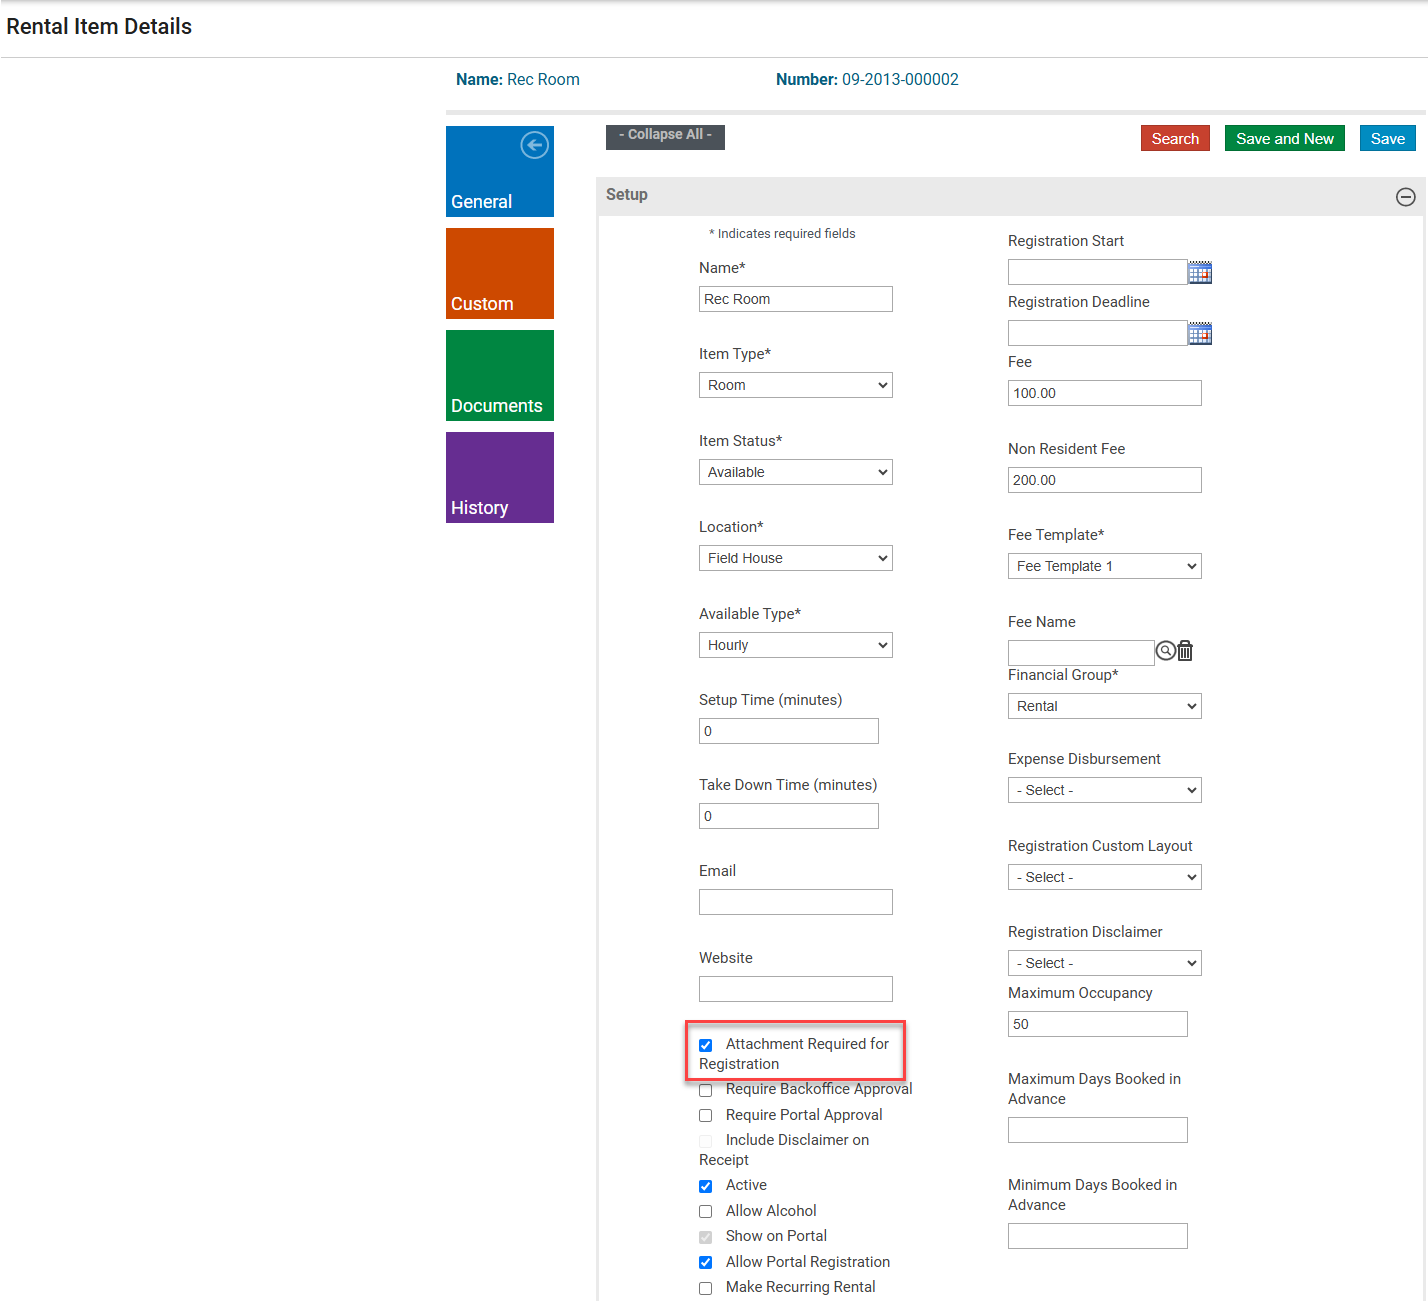Open the Registration Start calendar picker
This screenshot has height=1301, width=1428.
point(1199,272)
